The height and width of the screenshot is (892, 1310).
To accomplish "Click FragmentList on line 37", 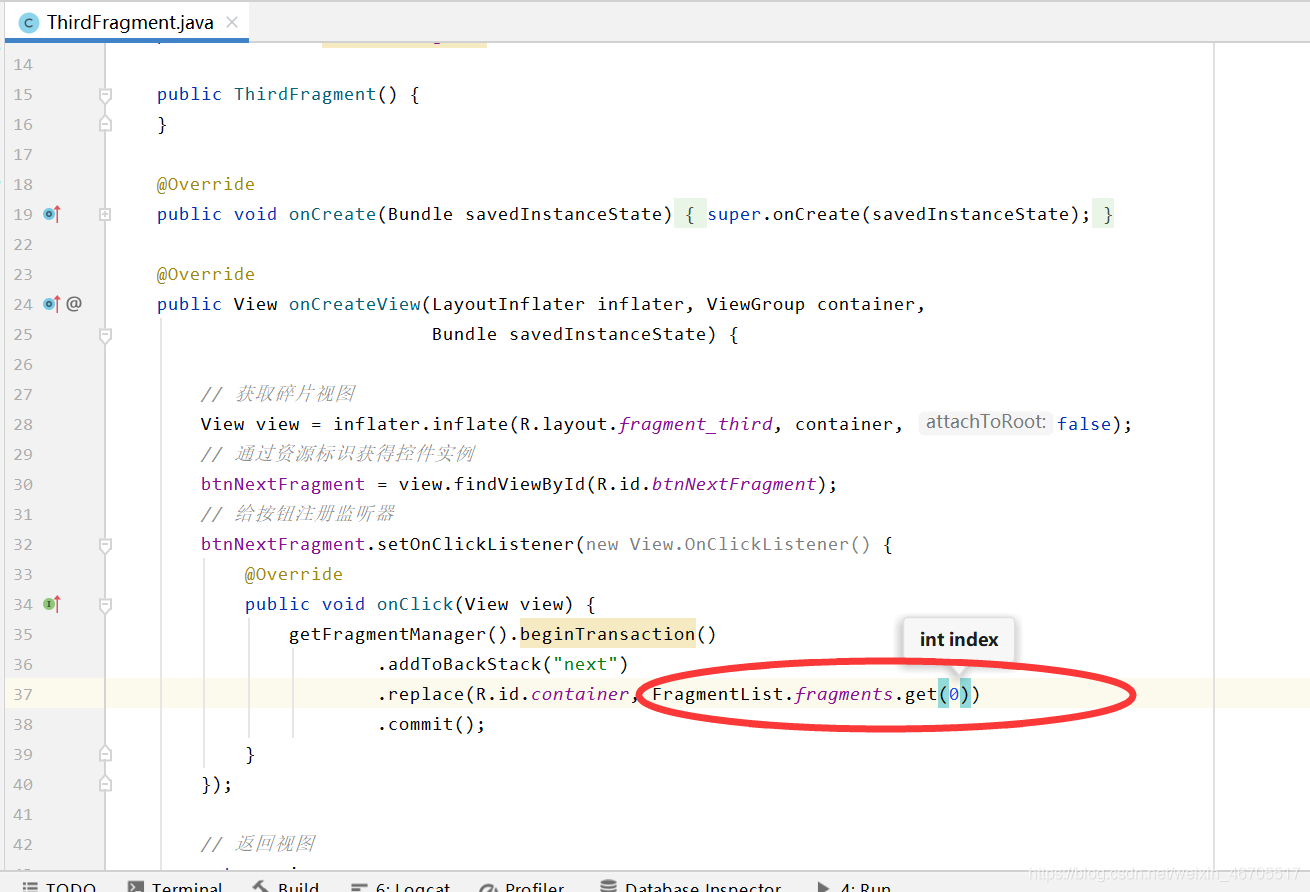I will tap(718, 694).
